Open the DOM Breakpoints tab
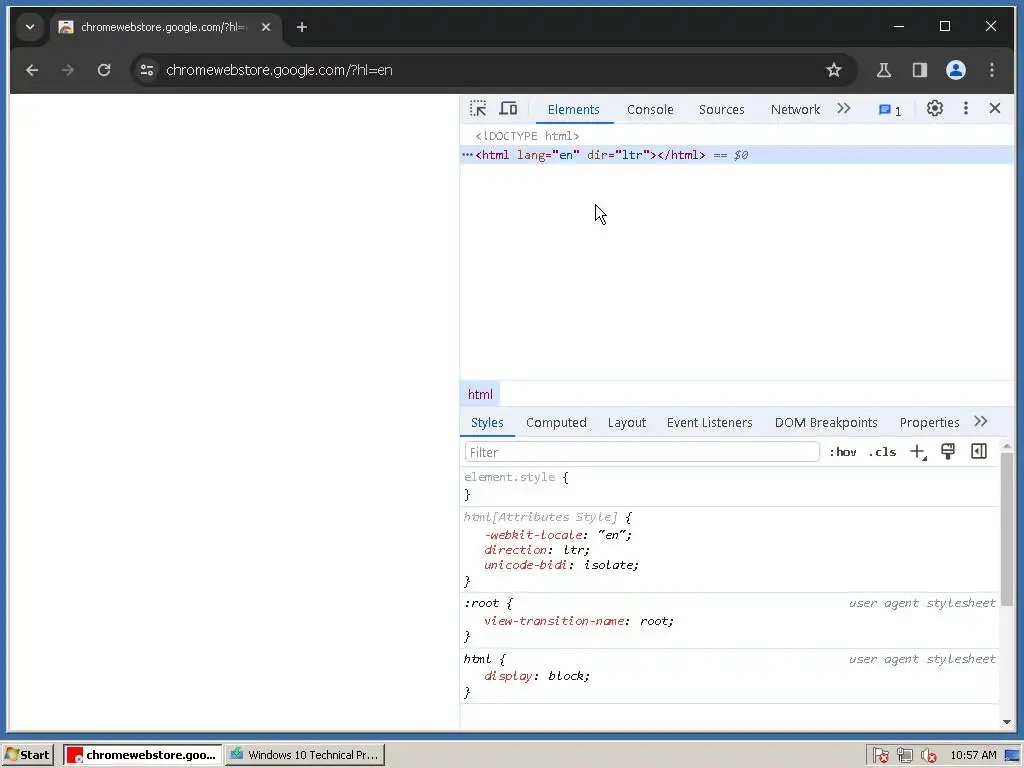Screen dimensions: 1024x768 pos(826,423)
